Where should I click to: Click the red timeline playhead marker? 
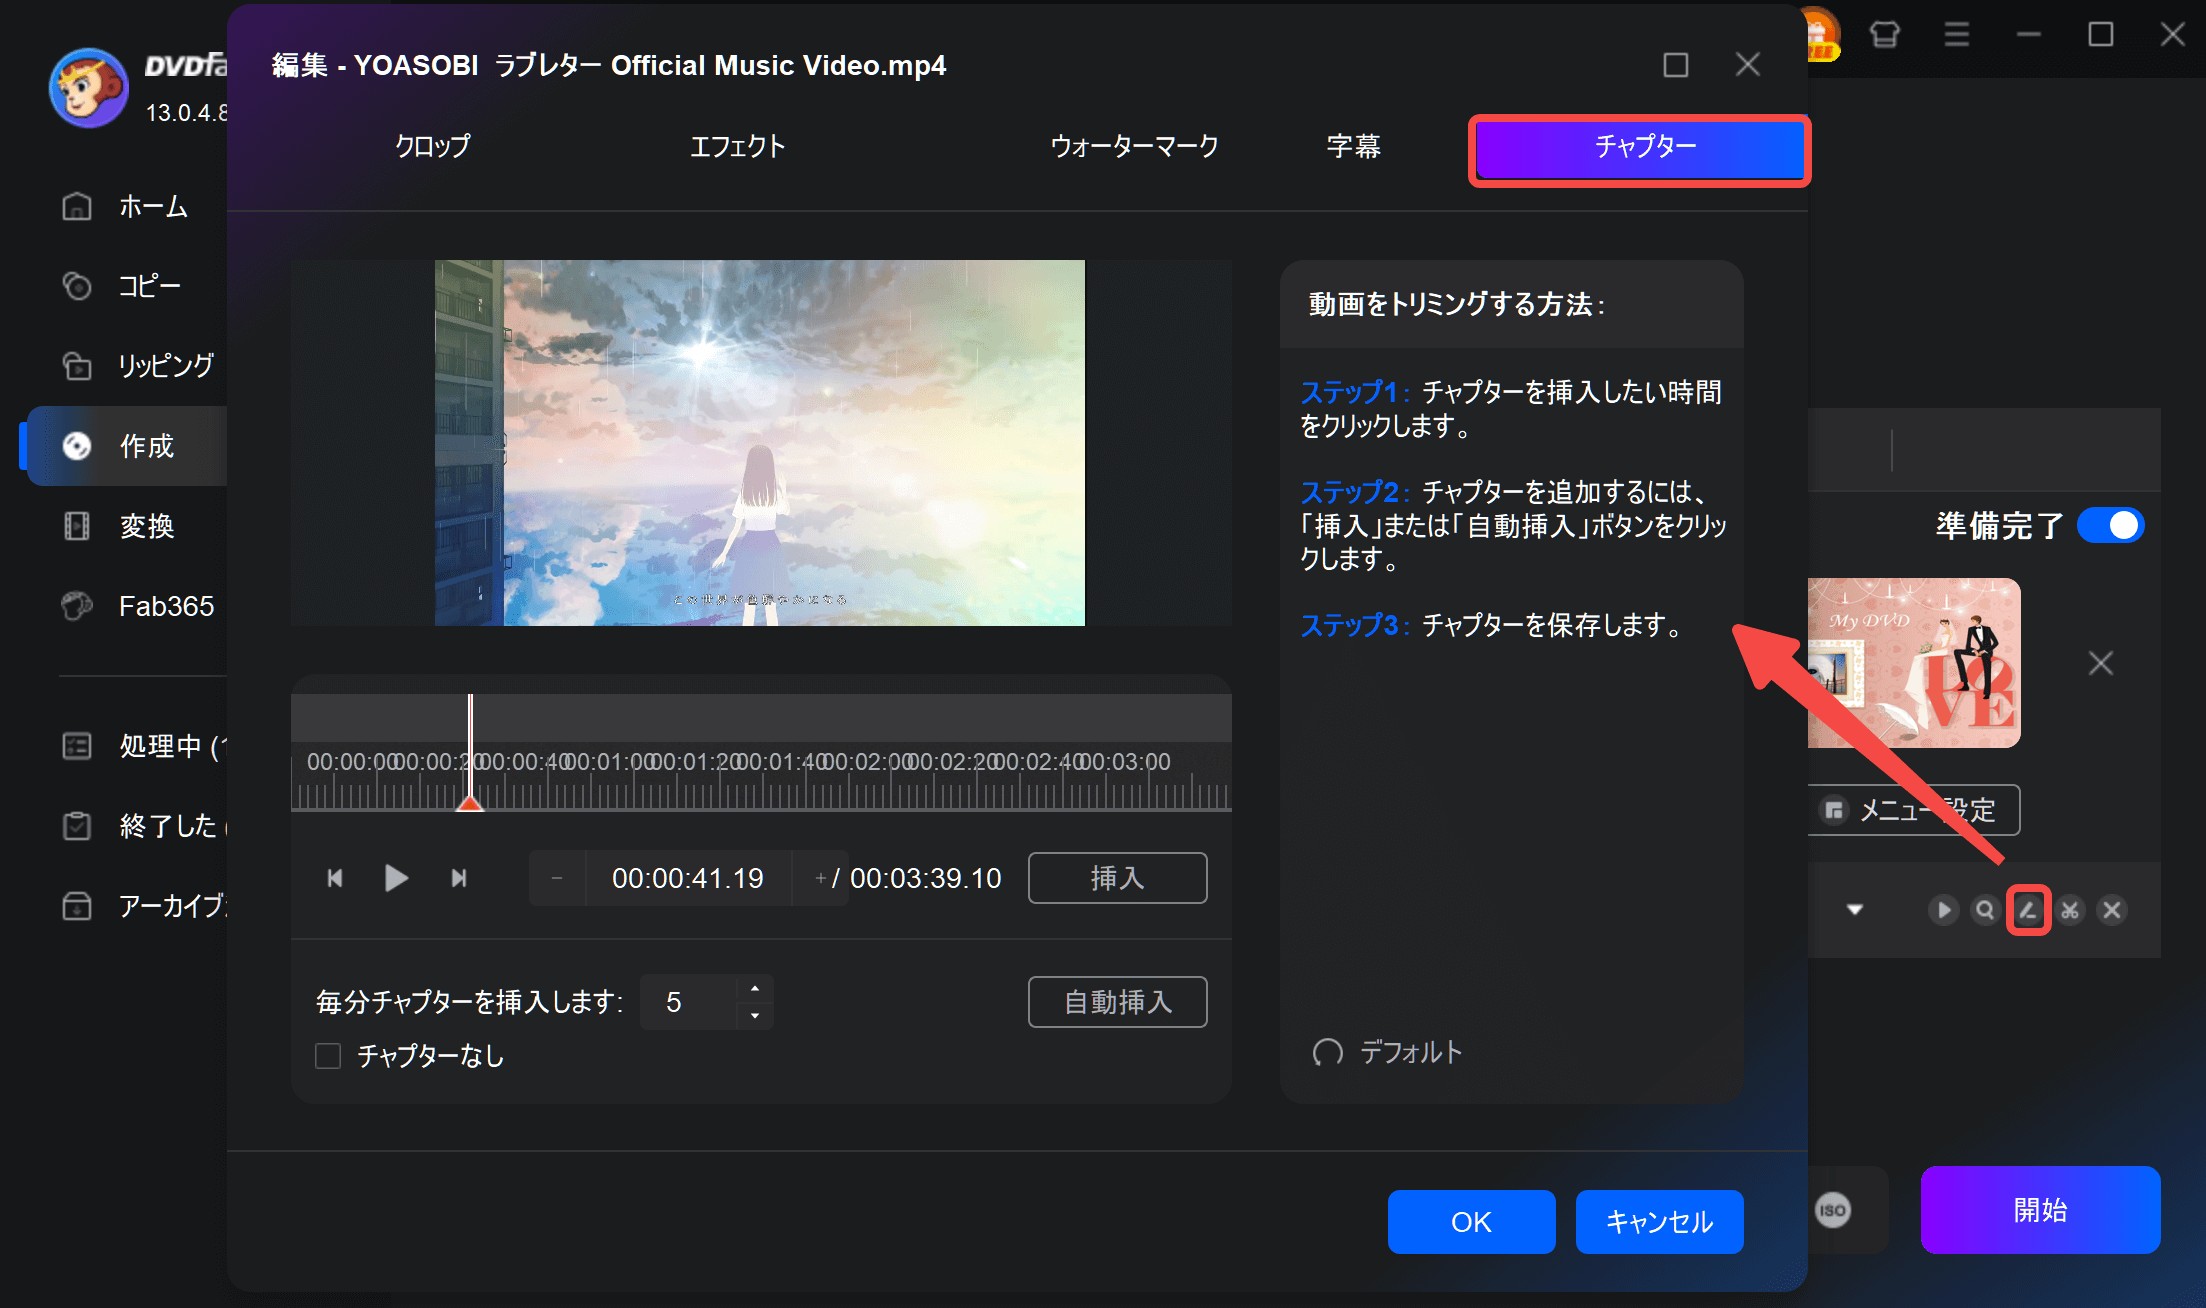[x=470, y=801]
